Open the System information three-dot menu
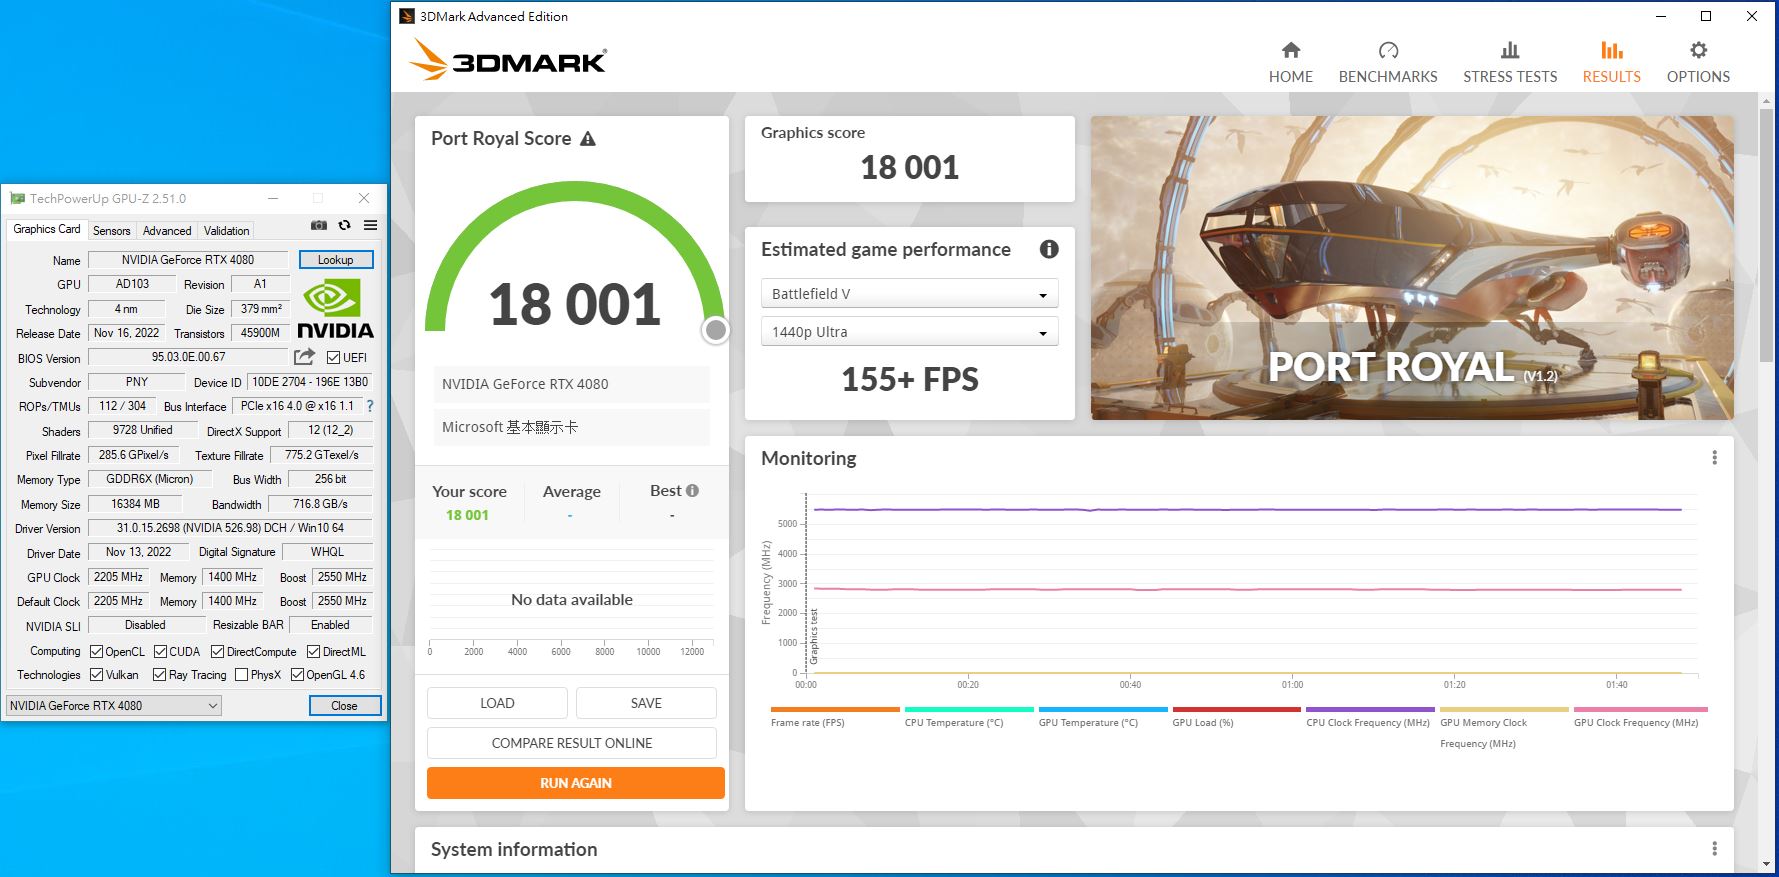 click(1714, 849)
